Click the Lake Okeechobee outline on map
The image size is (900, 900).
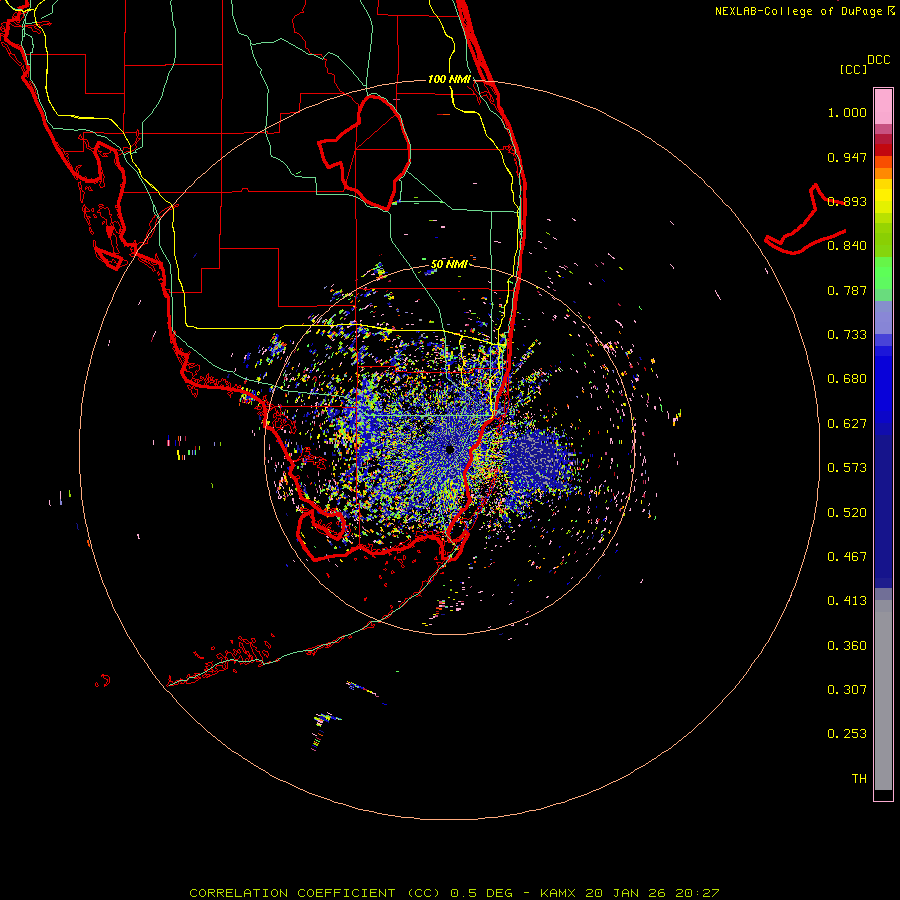(364, 152)
